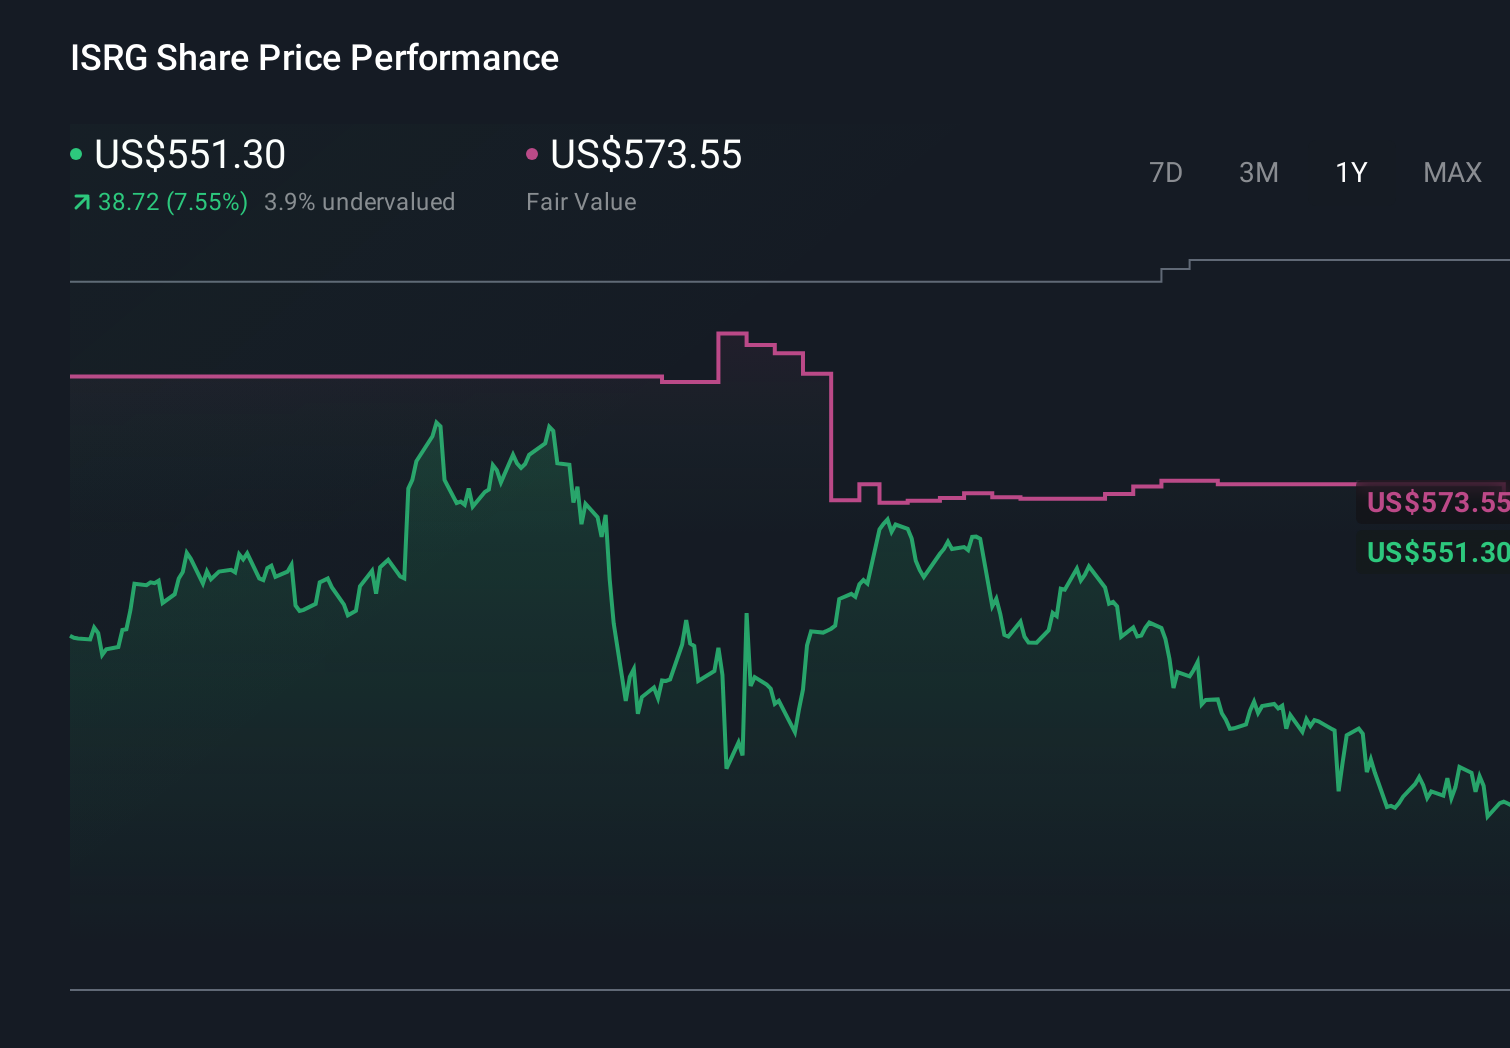The image size is (1510, 1048).
Task: Click the long flat left section of pink line
Action: tap(360, 376)
